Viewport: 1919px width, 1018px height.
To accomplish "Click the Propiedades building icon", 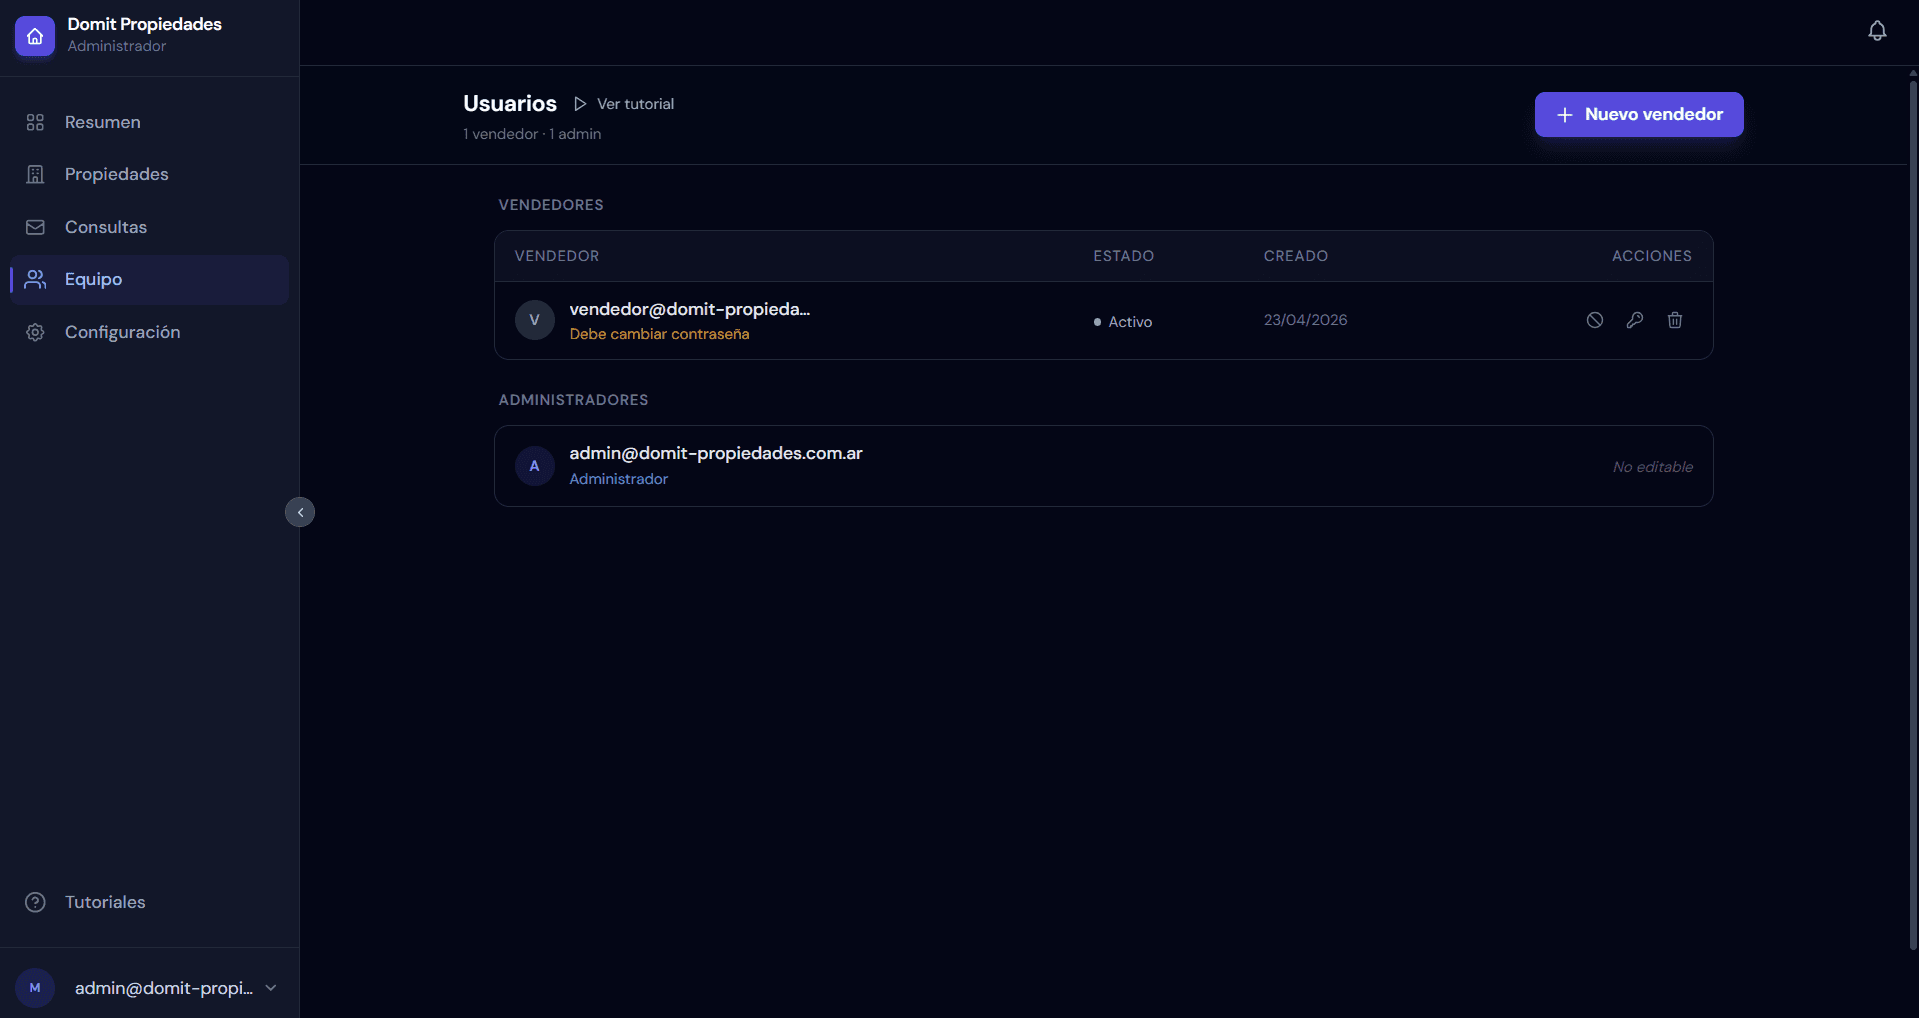I will 35,174.
